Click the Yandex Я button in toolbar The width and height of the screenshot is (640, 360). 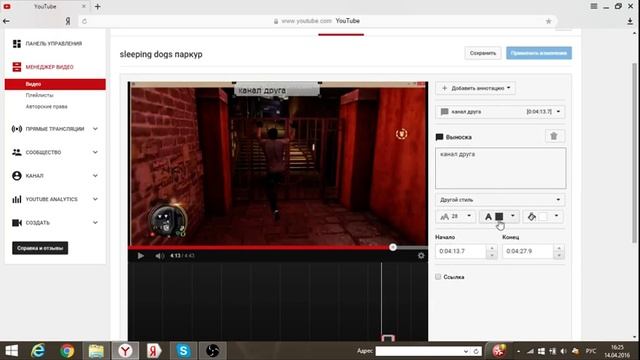(68, 21)
